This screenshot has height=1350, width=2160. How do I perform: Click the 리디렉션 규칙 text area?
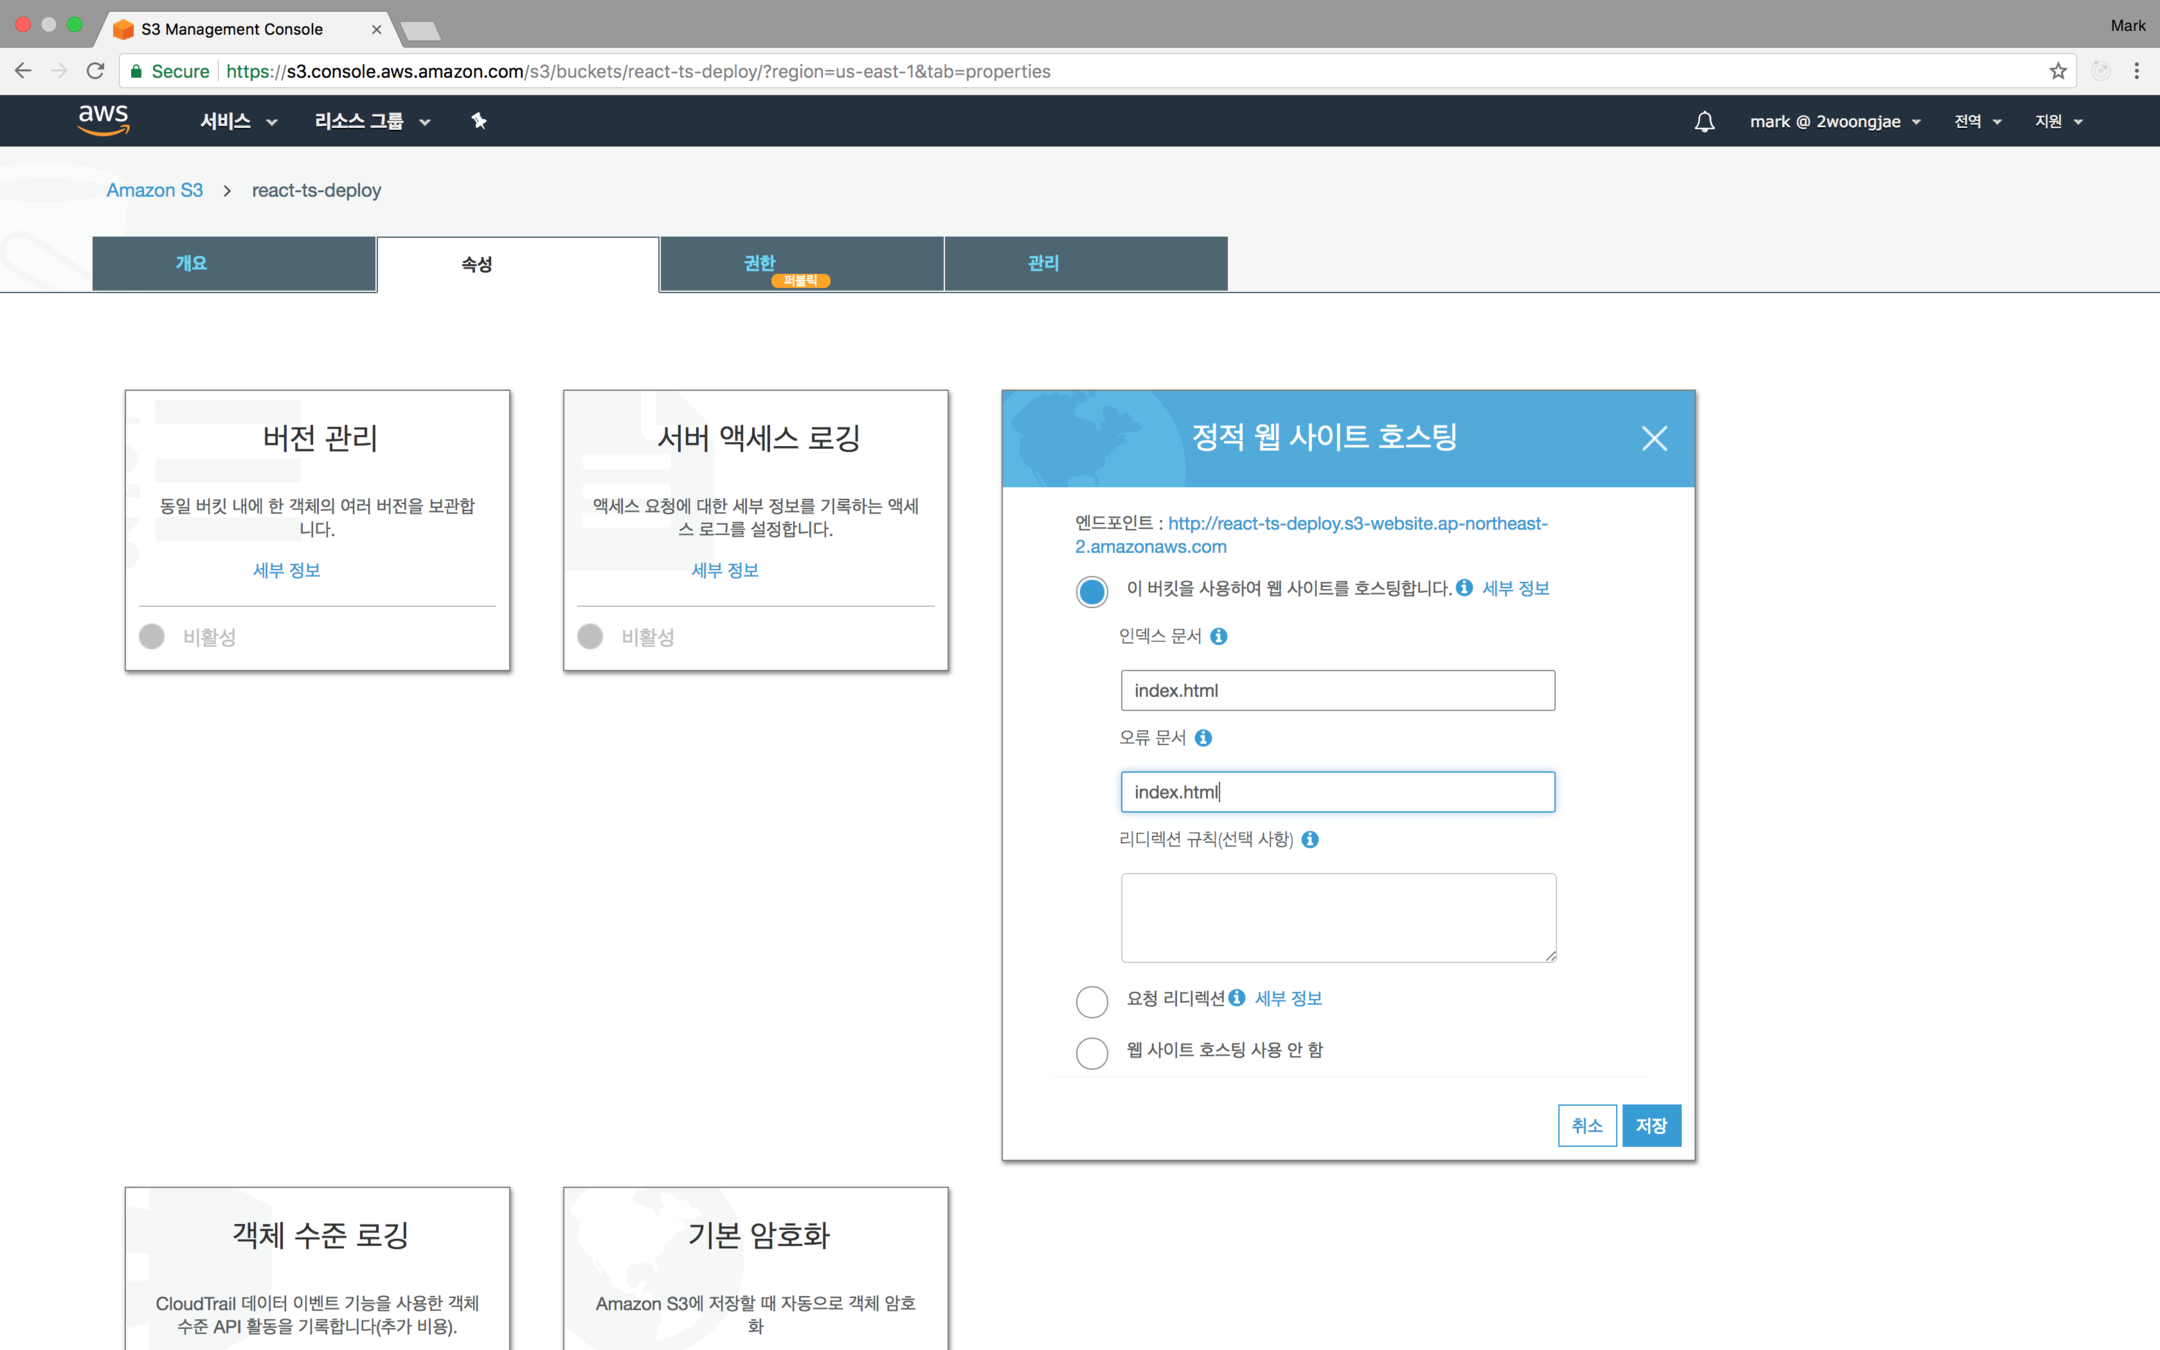click(1337, 917)
